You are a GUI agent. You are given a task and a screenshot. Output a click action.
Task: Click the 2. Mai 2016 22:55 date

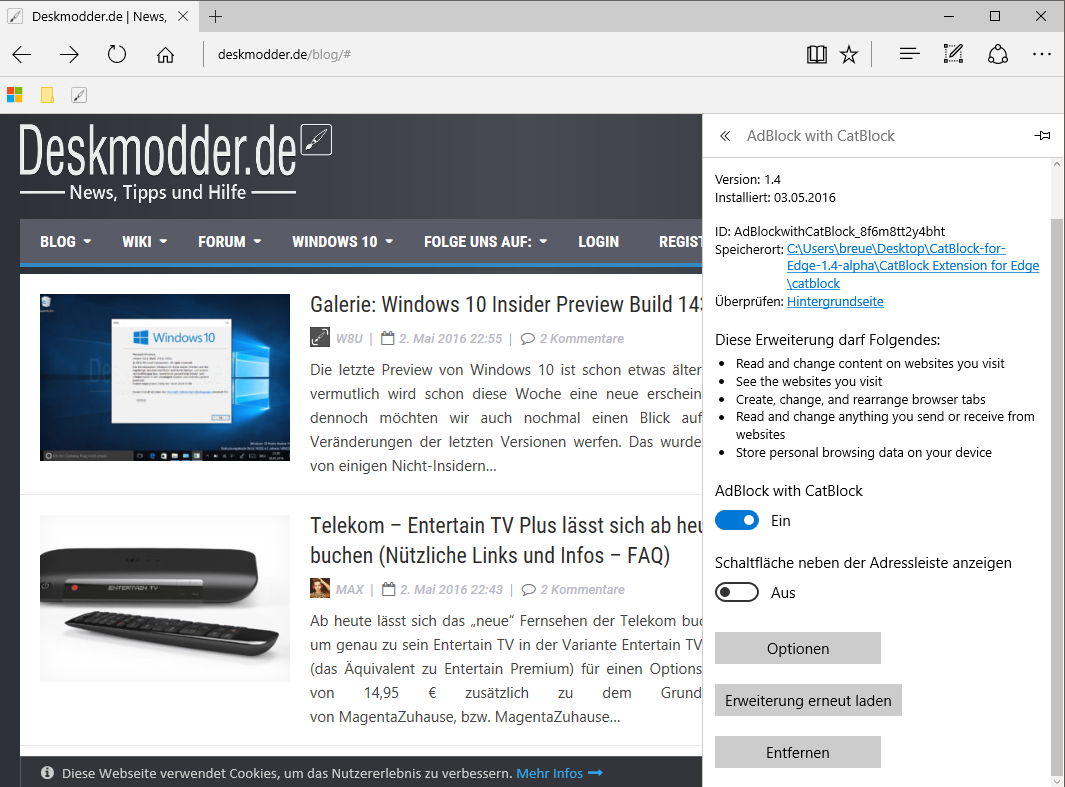pos(450,338)
